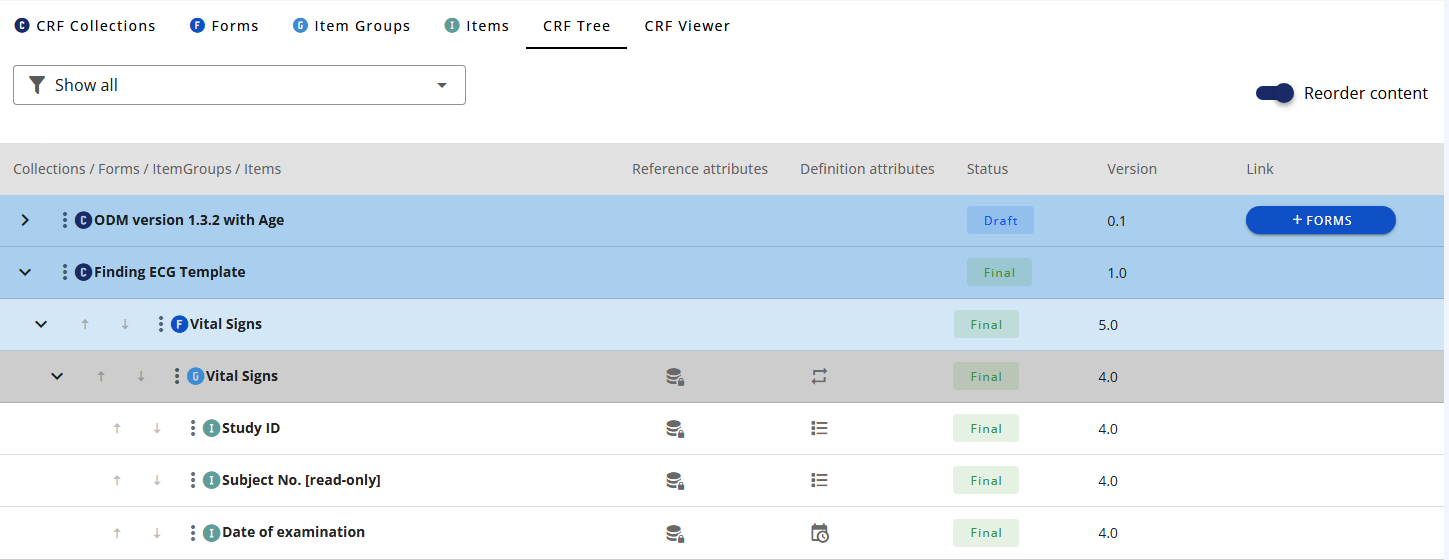Image resolution: width=1449 pixels, height=560 pixels.
Task: Toggle the Reorder content switch
Action: click(x=1275, y=93)
